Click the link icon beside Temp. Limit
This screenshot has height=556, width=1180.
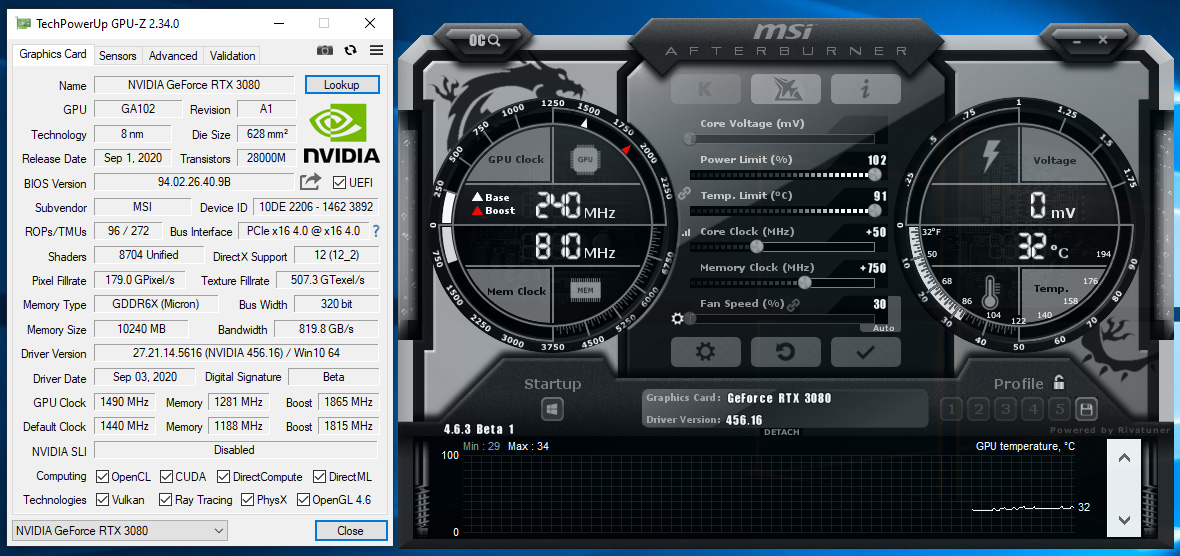click(684, 193)
